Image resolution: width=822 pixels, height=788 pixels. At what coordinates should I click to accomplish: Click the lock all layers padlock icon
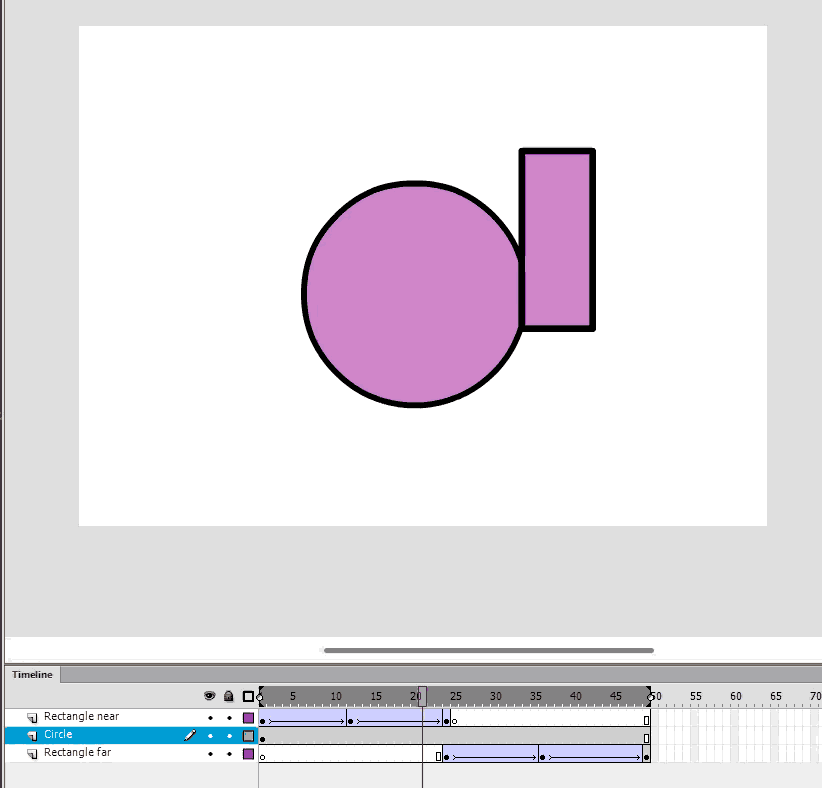tap(229, 696)
